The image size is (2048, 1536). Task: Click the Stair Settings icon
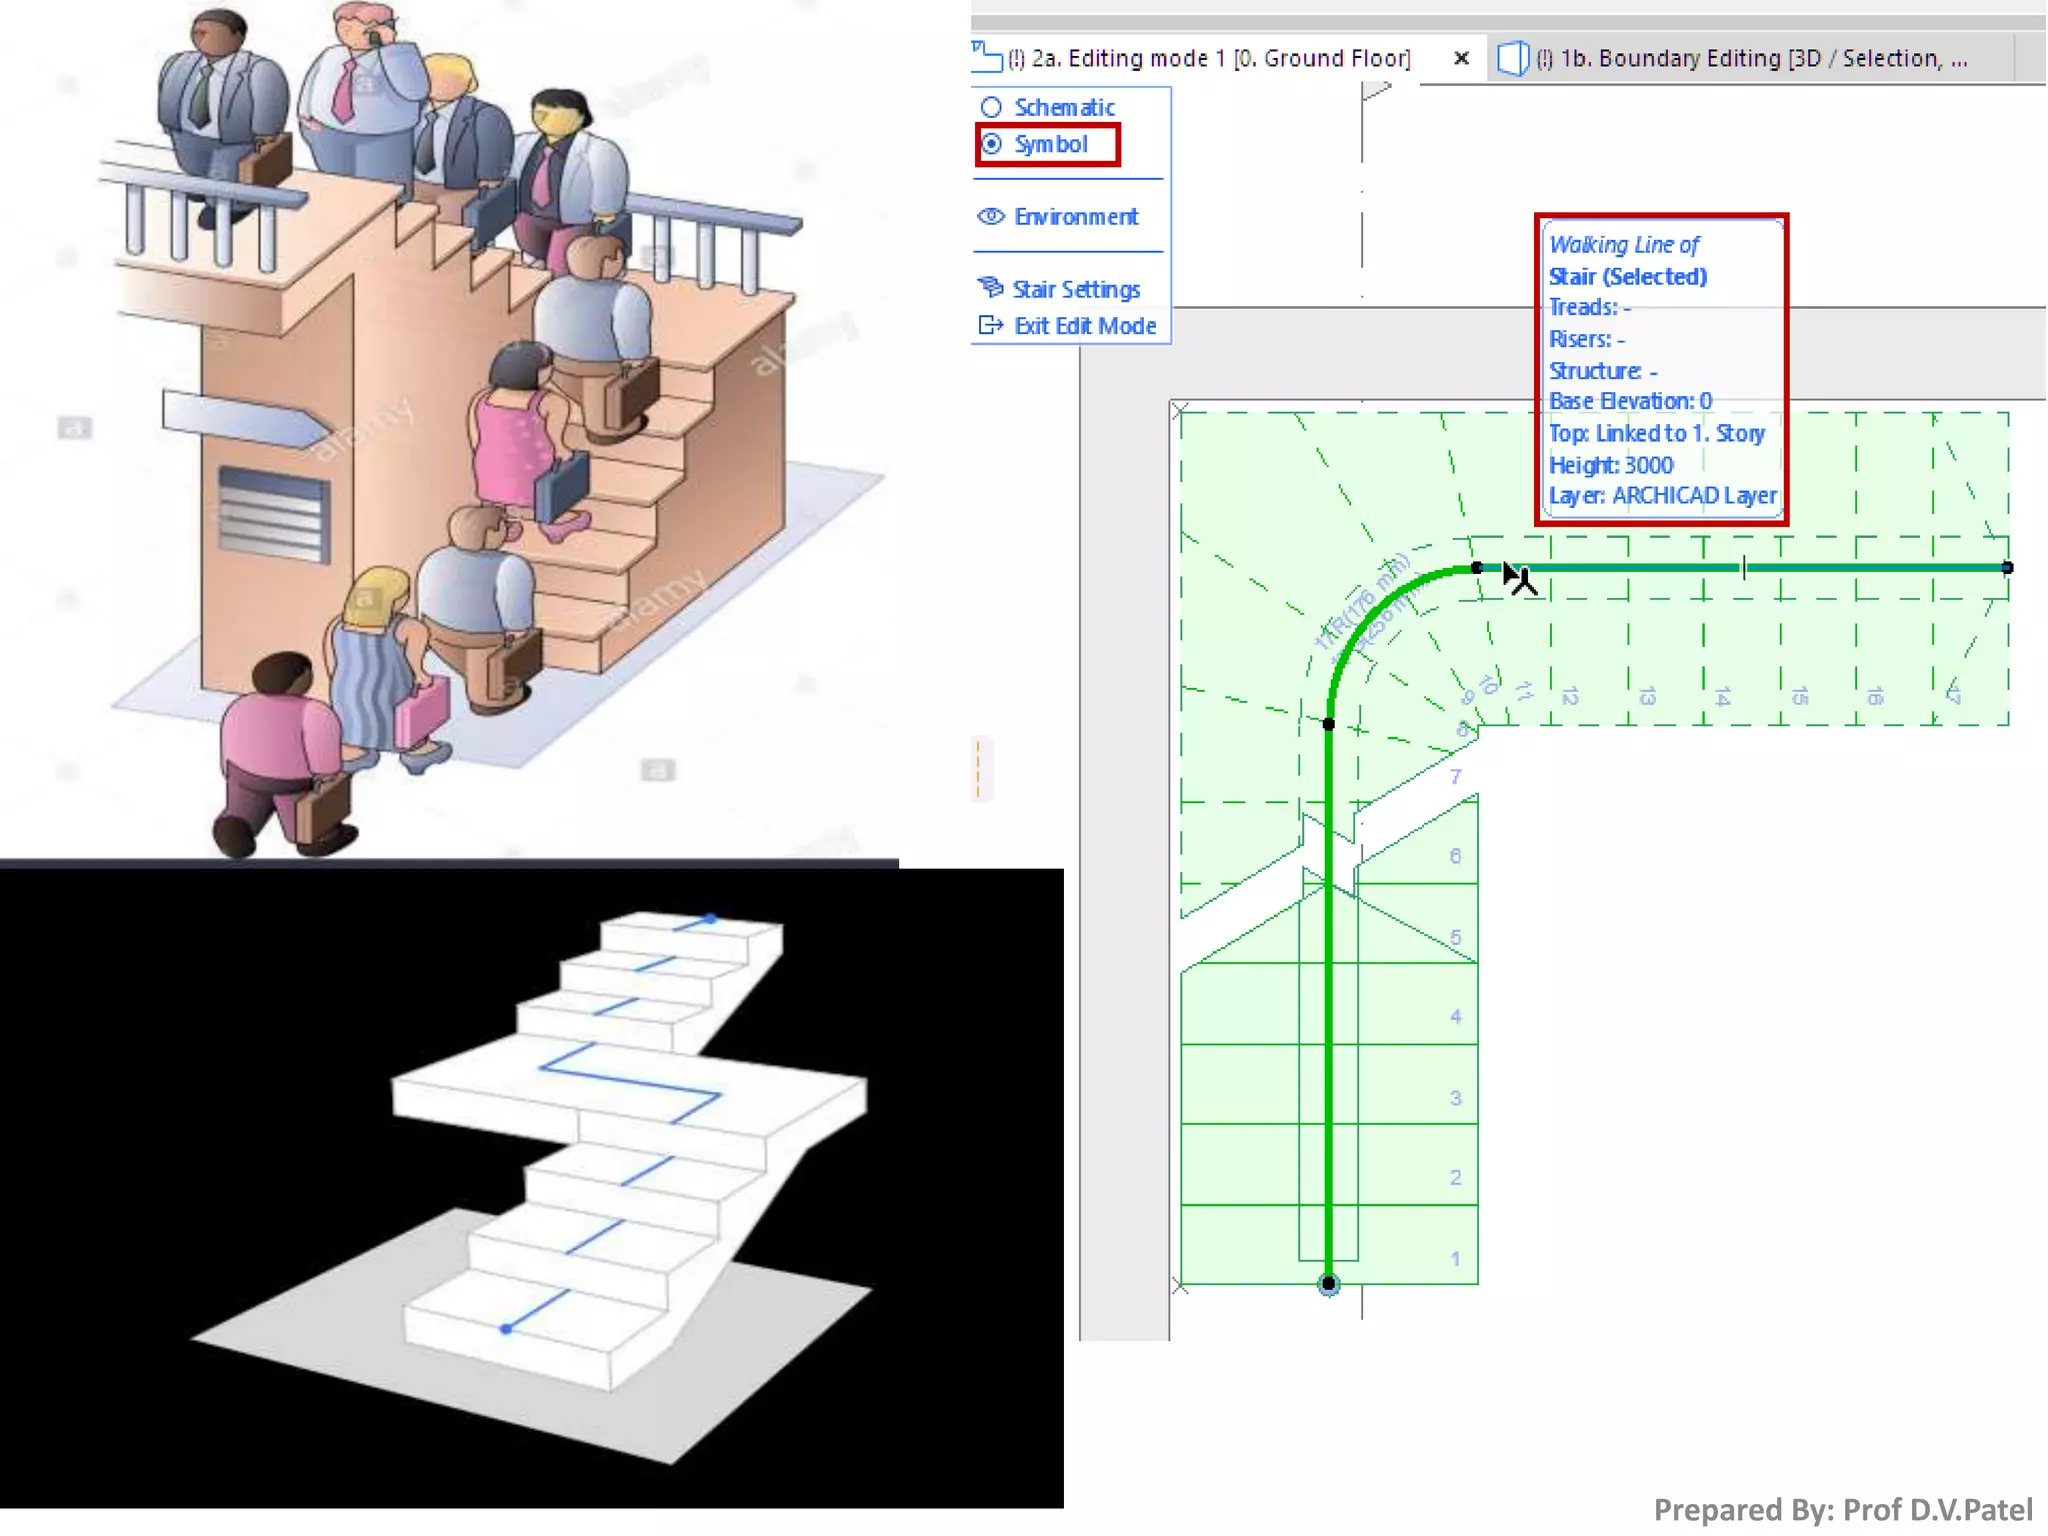990,289
